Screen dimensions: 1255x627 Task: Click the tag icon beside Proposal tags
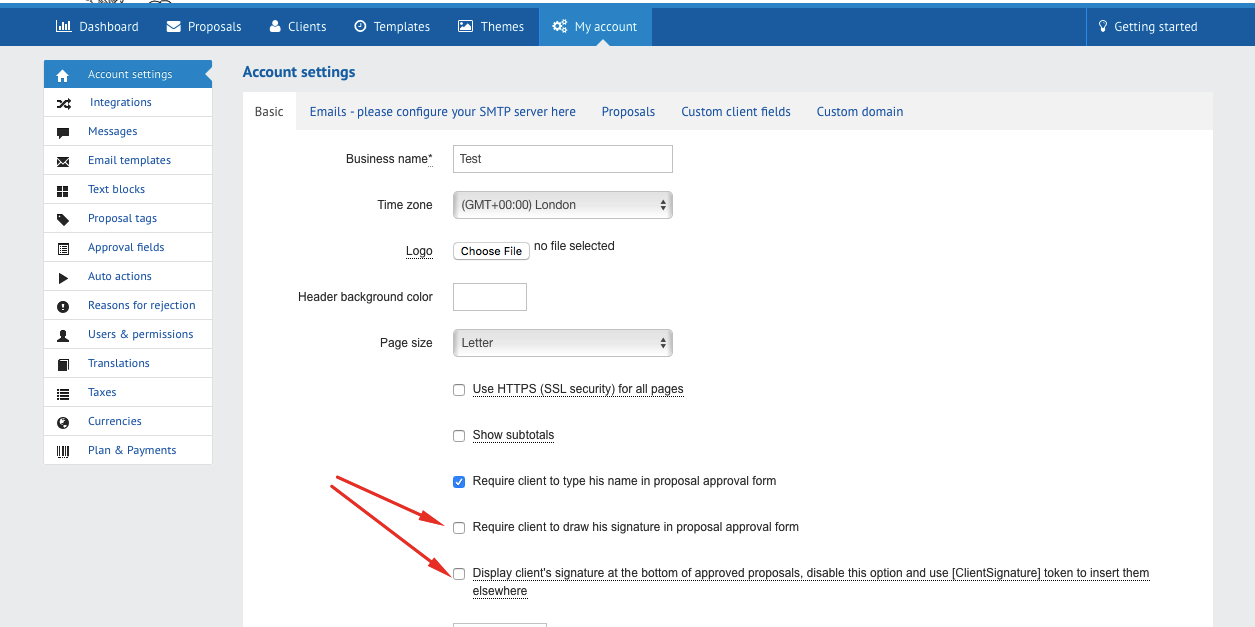click(x=63, y=219)
